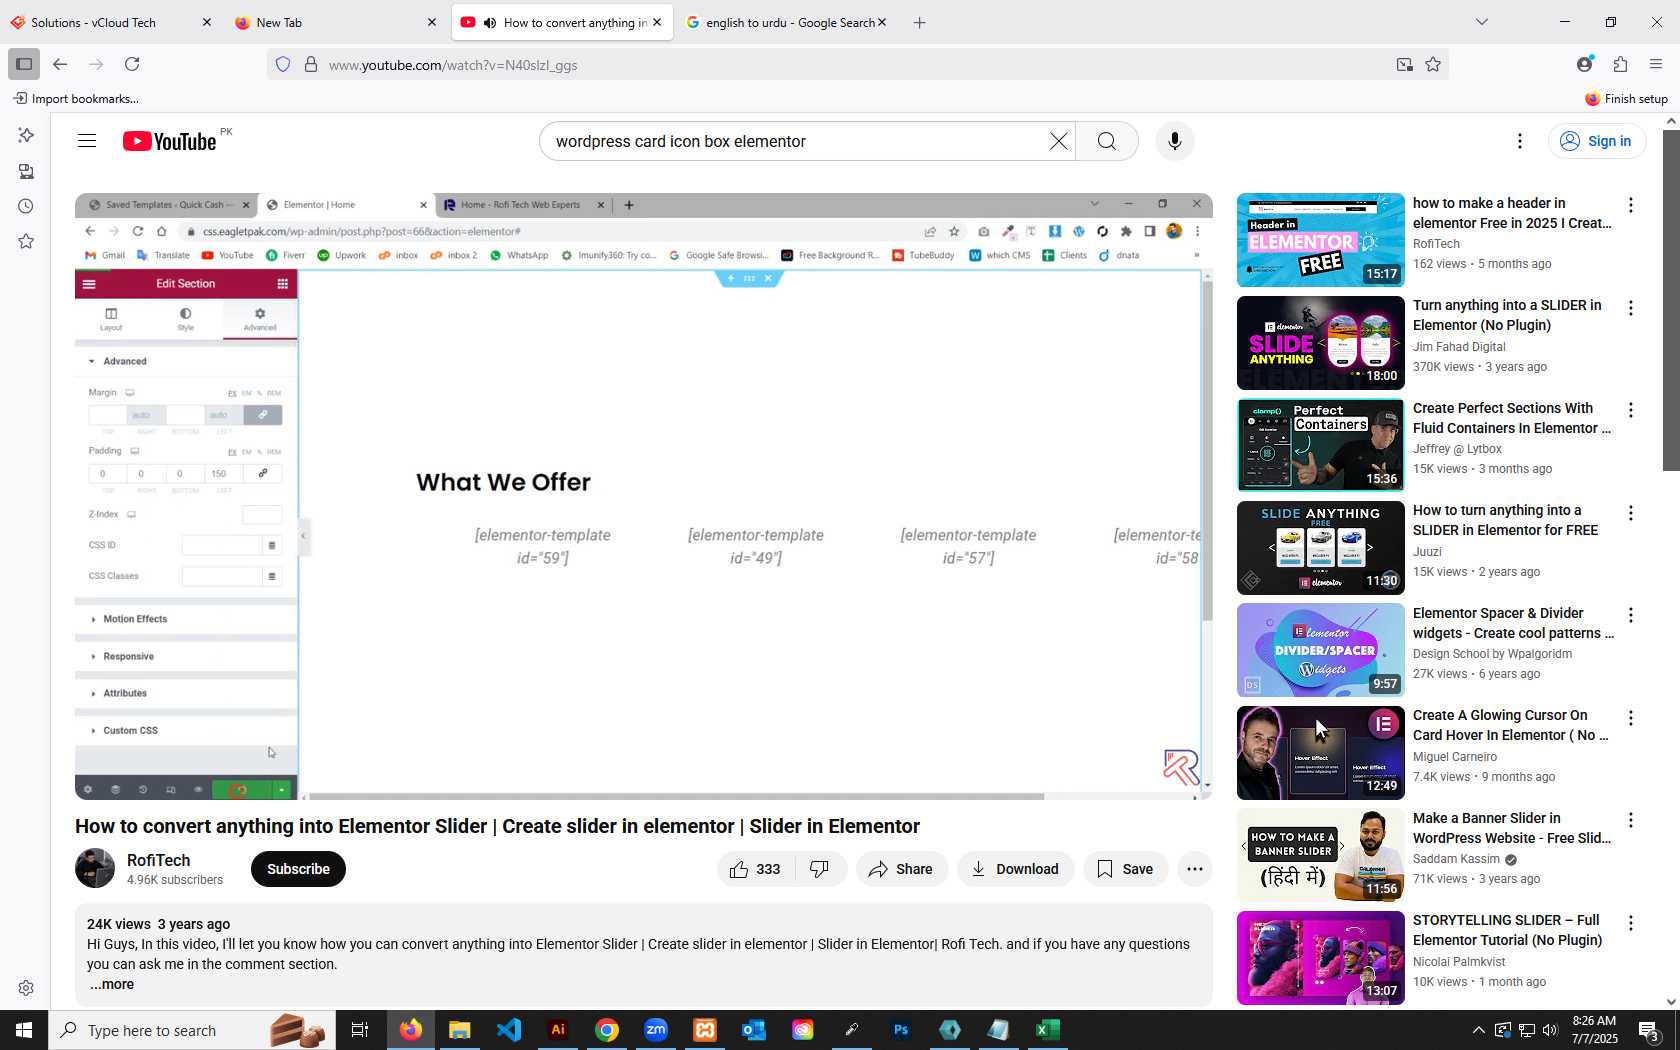Save the video to a playlist
The image size is (1680, 1050).
1125,869
